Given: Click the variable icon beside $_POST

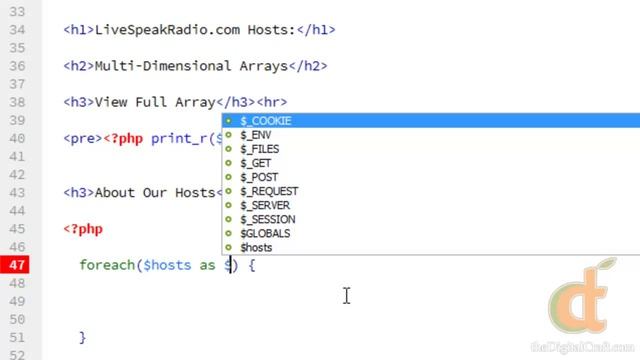Looking at the screenshot, I should pyautogui.click(x=229, y=177).
